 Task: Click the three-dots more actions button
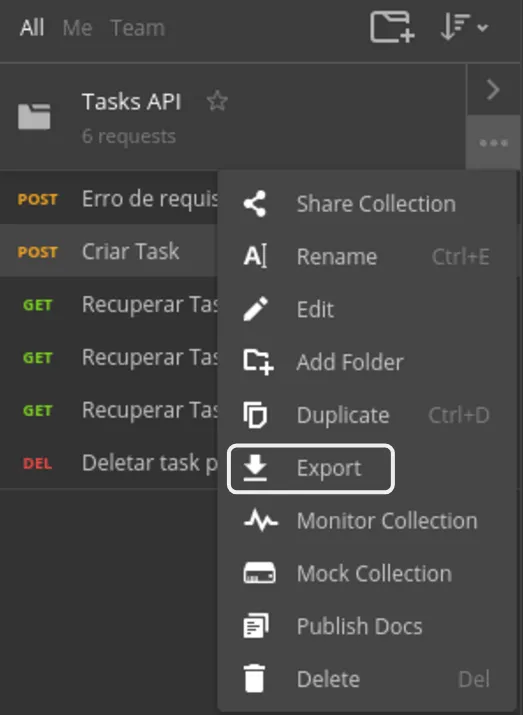coord(493,143)
